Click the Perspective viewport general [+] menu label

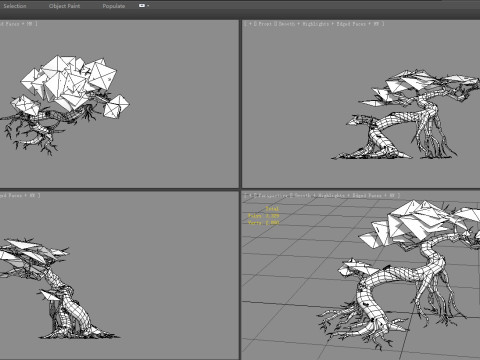(x=250, y=196)
